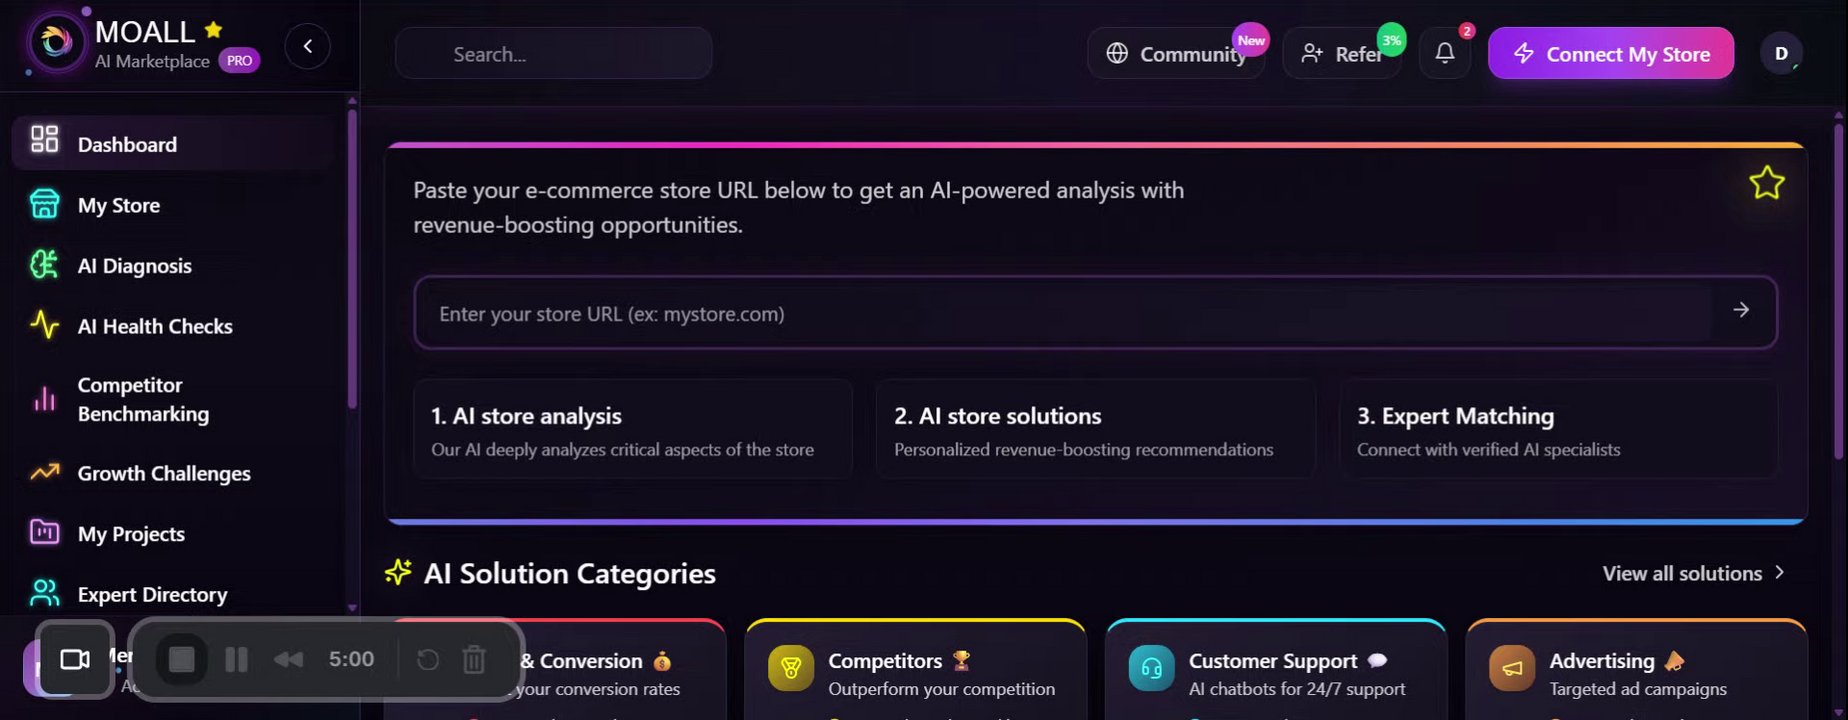
Task: Toggle the recorder camera button
Action: pos(75,659)
